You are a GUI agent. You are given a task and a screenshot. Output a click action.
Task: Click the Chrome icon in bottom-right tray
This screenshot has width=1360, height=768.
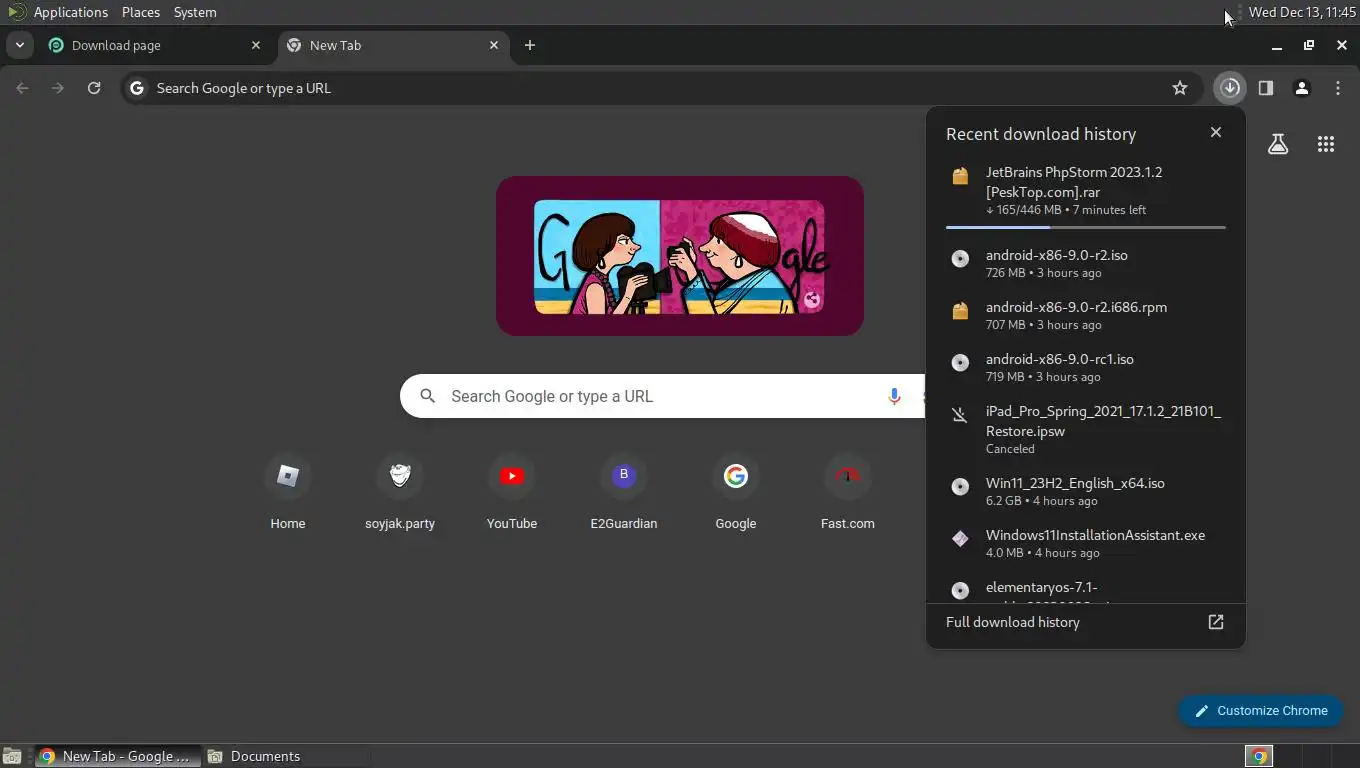point(1259,756)
